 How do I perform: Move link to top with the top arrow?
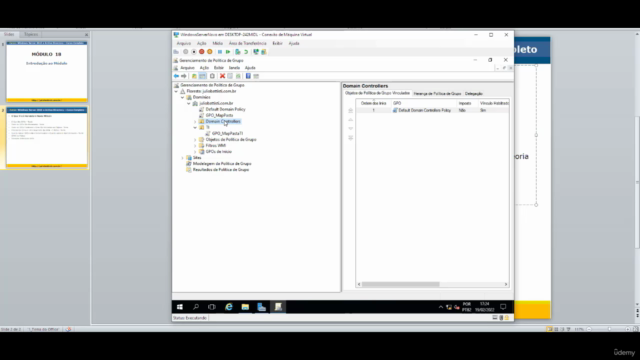[350, 111]
